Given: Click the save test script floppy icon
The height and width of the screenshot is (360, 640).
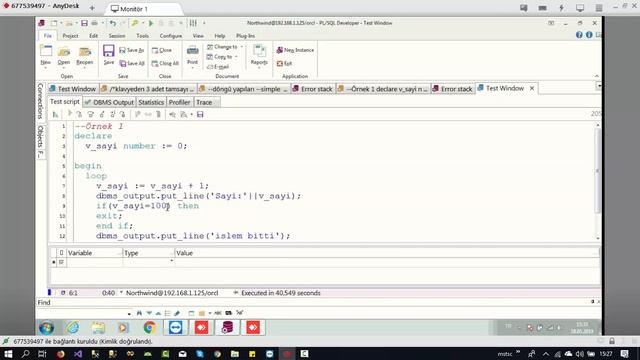Looking at the screenshot, I should pos(200,114).
